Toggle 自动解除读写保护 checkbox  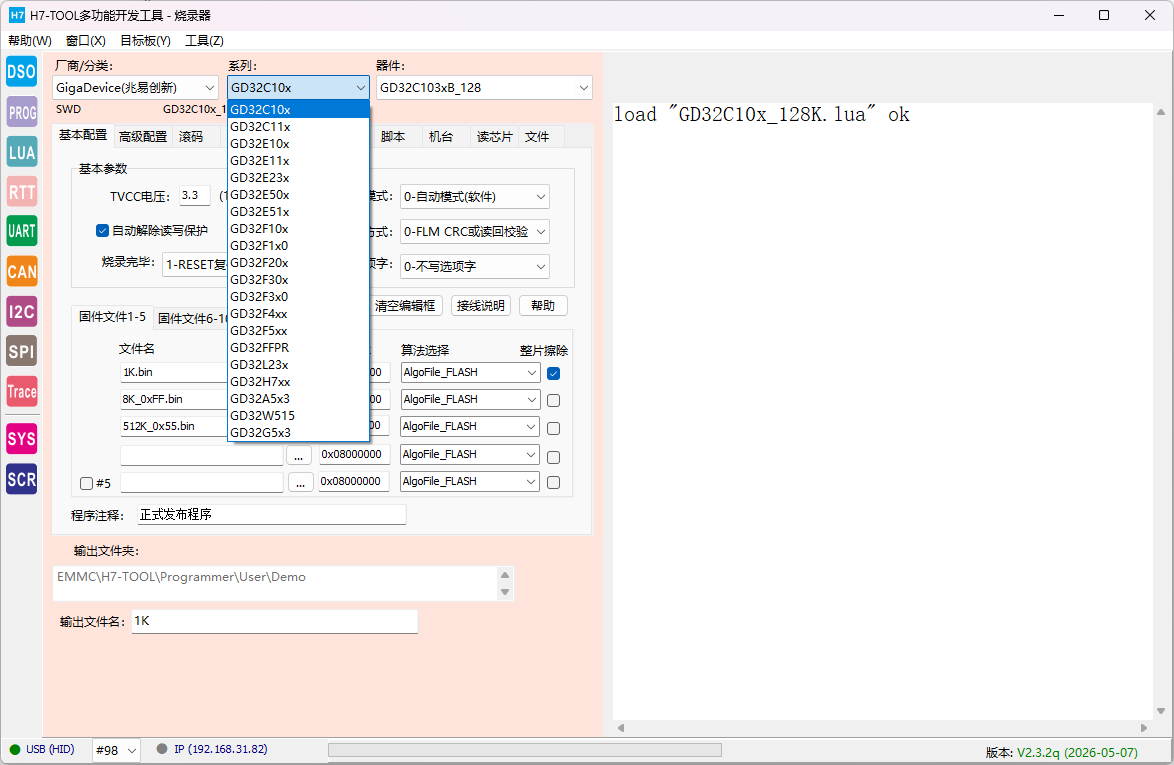coord(103,231)
